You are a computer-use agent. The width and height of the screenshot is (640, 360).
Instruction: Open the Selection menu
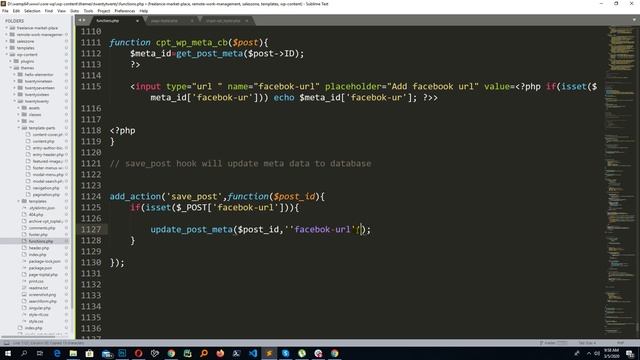click(x=32, y=11)
